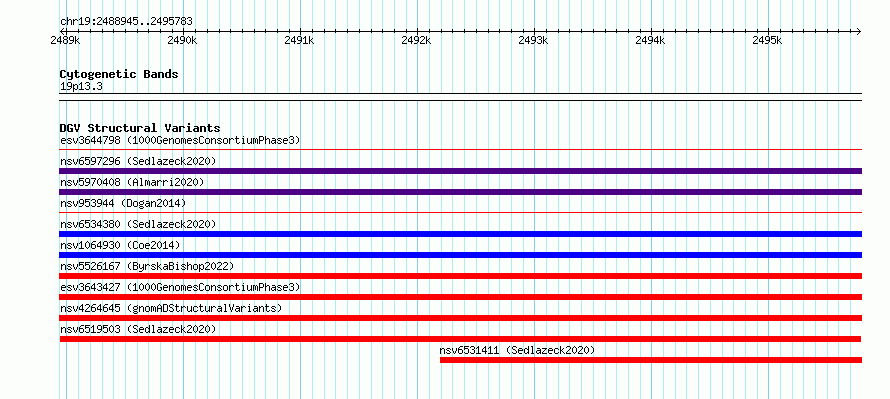Click the nsv5526167 (ByrskaBishop2022) label
This screenshot has width=890, height=399.
click(x=147, y=266)
